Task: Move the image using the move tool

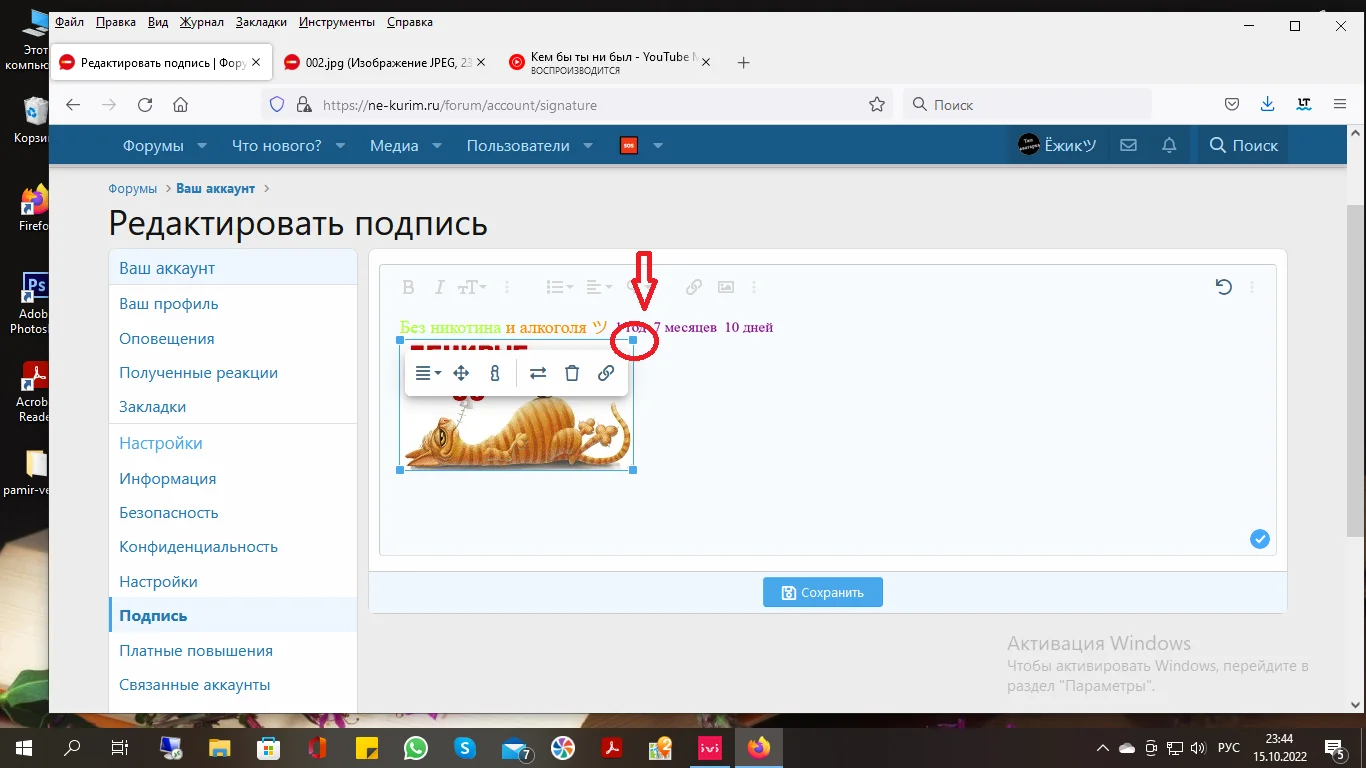Action: coord(461,373)
